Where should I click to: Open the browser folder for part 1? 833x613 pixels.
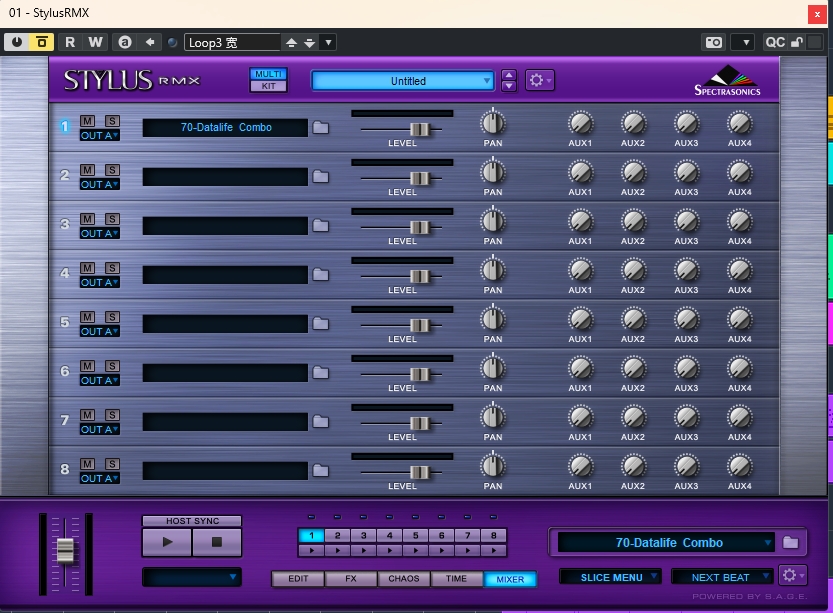(x=320, y=127)
